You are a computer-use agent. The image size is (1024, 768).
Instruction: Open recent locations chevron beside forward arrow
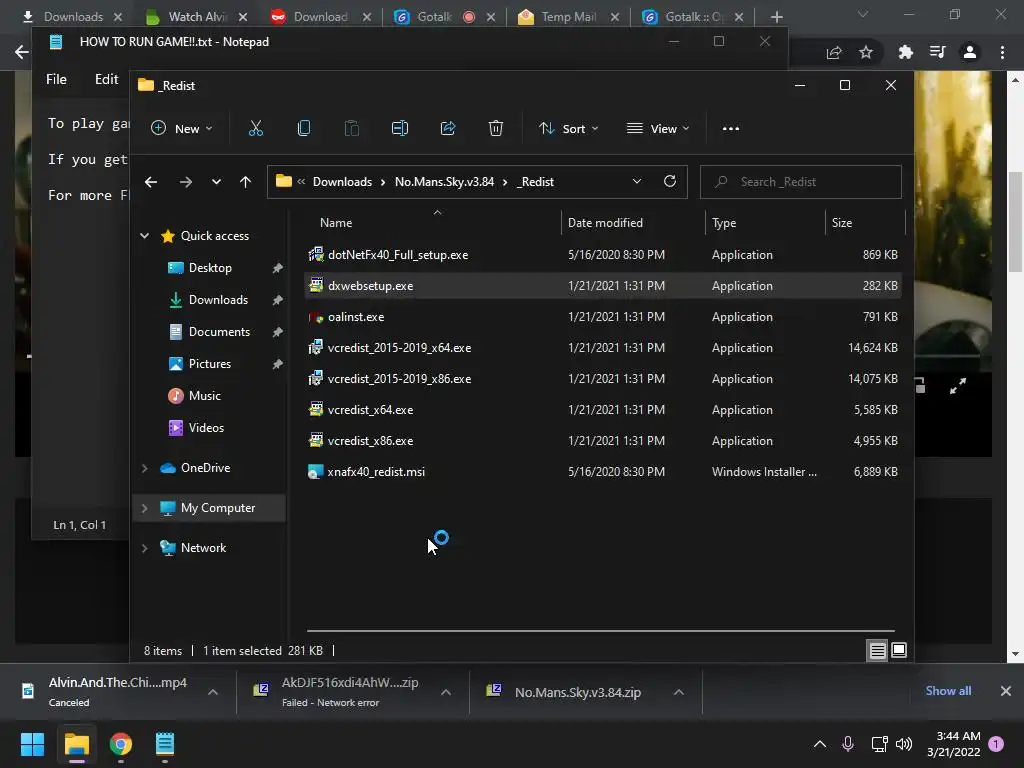216,182
